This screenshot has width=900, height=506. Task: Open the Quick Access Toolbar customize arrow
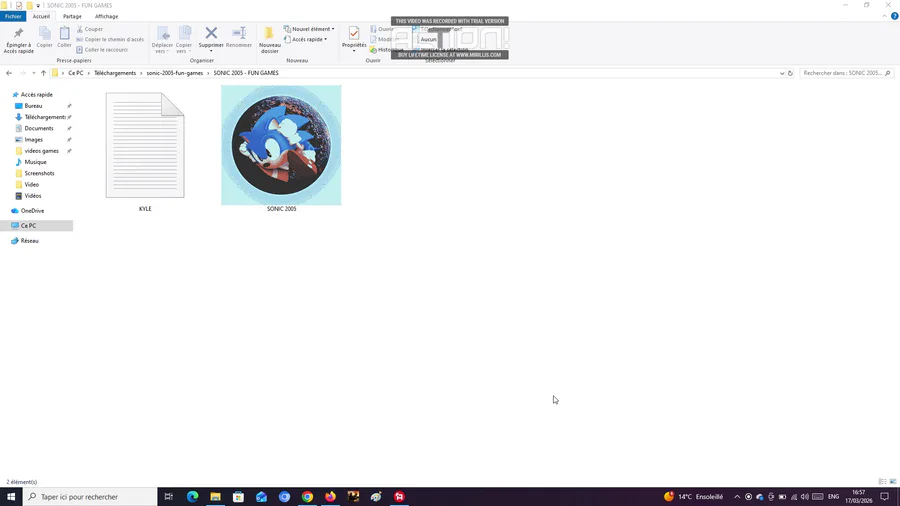(x=38, y=6)
